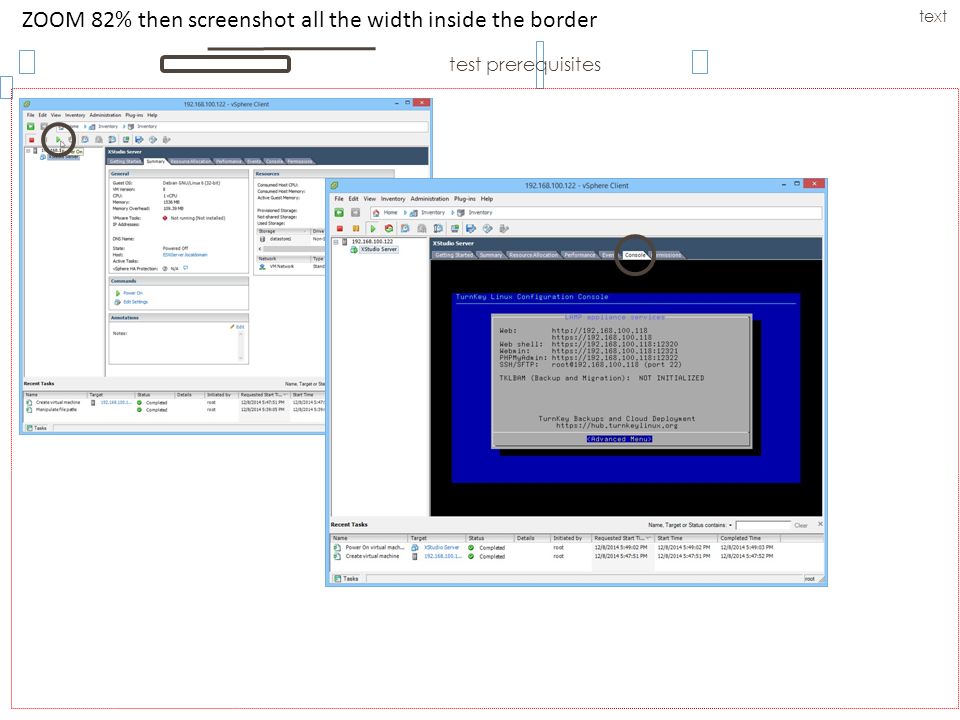Collapse 192.168.100.122 host node in Console window tree

point(336,242)
